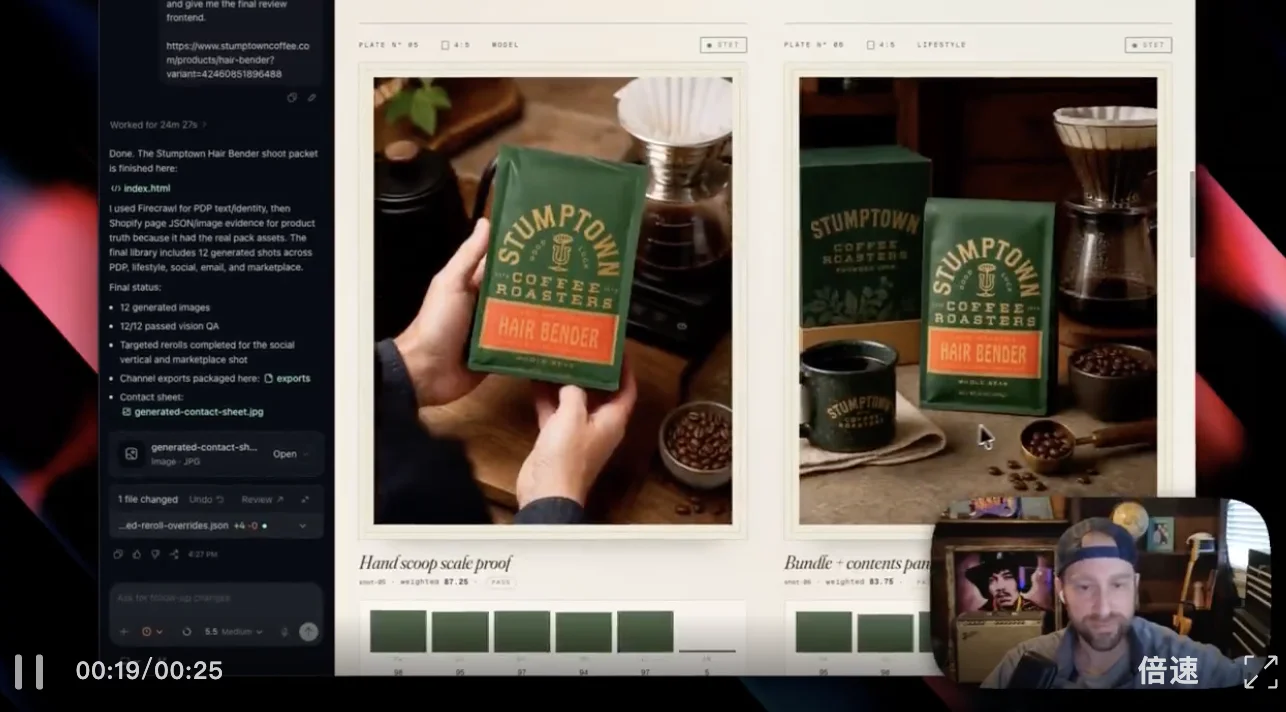Share the response
Screen dimensions: 1286x712
click(174, 554)
